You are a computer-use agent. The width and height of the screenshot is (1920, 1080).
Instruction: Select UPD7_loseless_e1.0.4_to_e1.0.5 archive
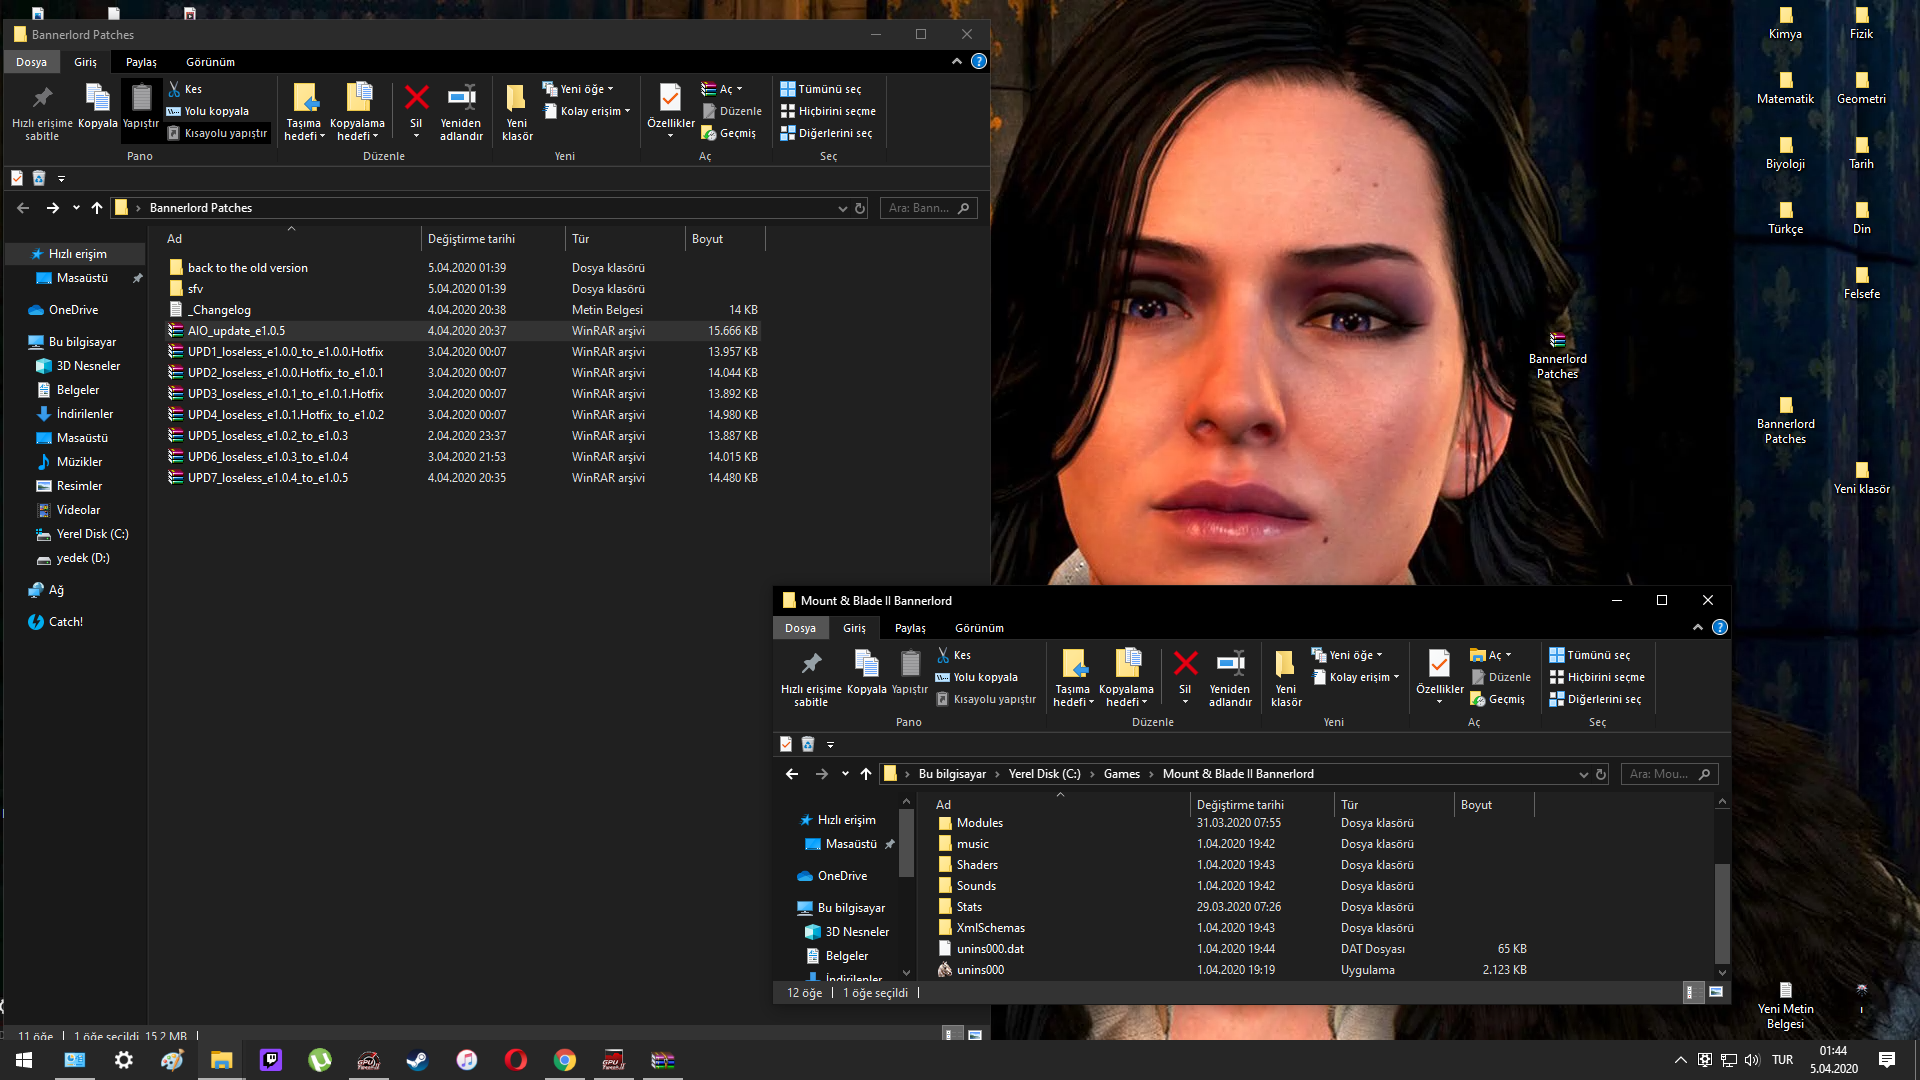point(464,478)
